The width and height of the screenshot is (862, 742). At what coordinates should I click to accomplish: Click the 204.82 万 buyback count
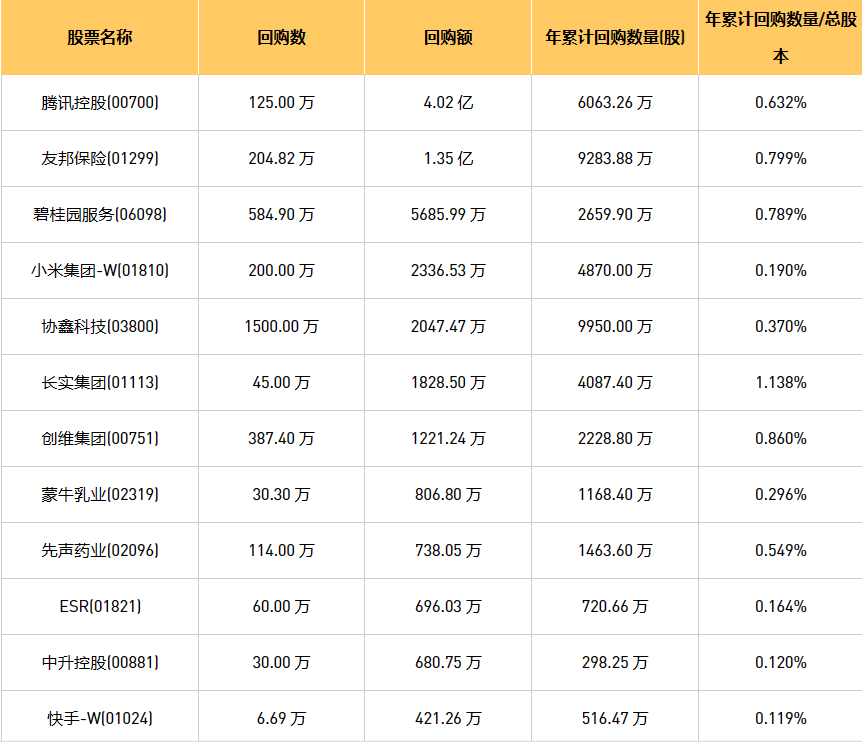tap(281, 159)
